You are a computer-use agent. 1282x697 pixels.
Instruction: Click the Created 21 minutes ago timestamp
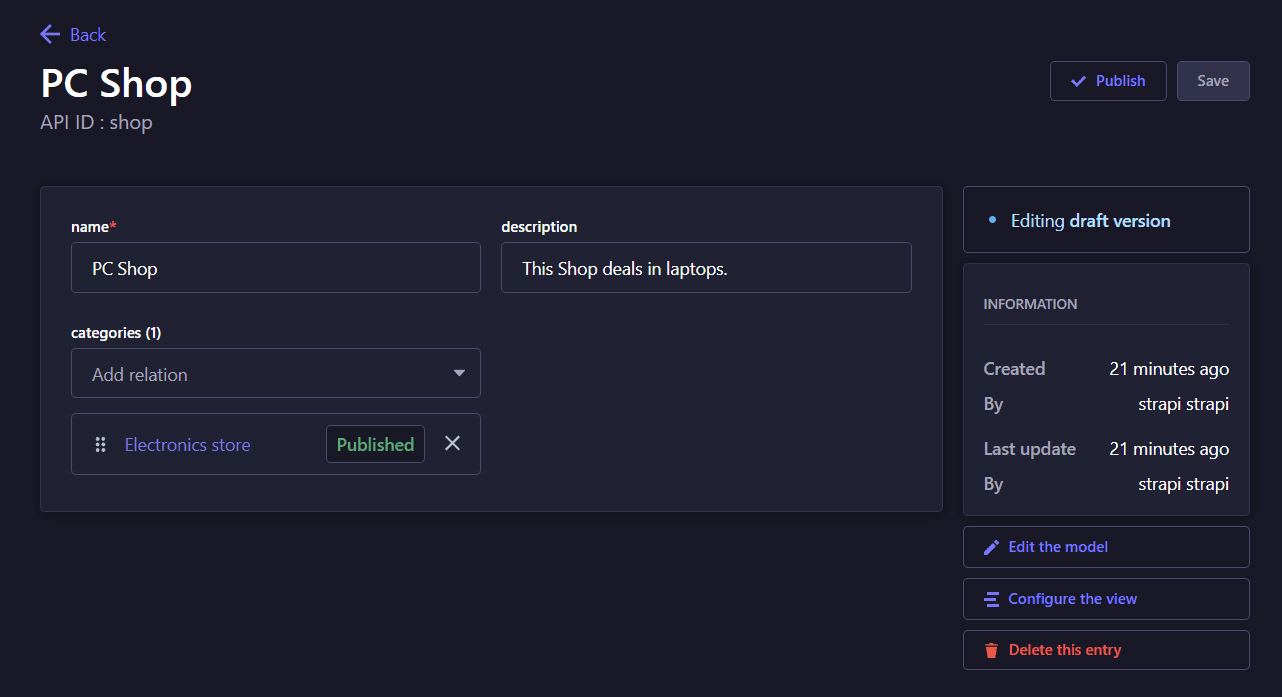tap(1168, 369)
